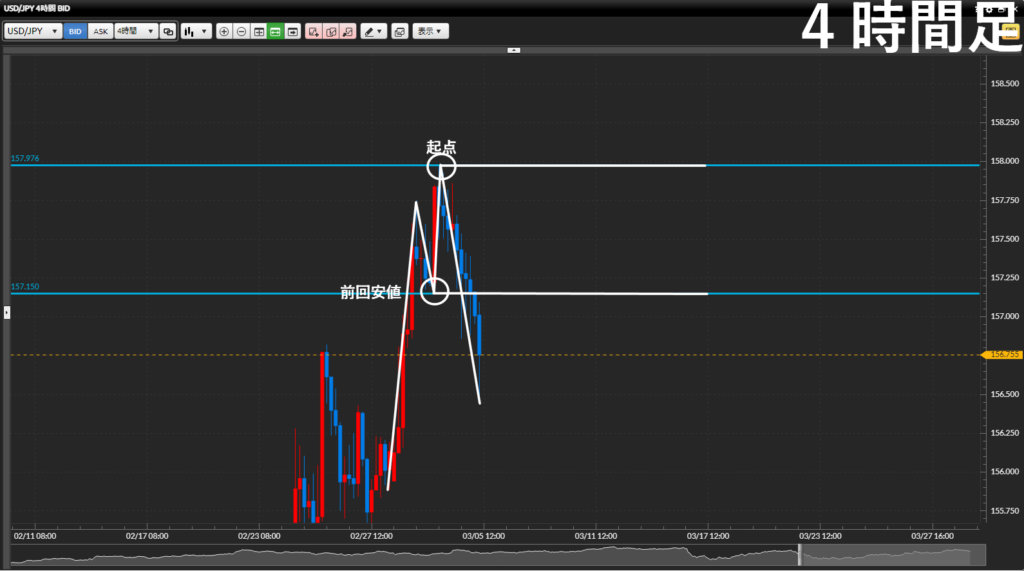Image resolution: width=1024 pixels, height=571 pixels.
Task: Switch price display to ASK
Action: (100, 31)
